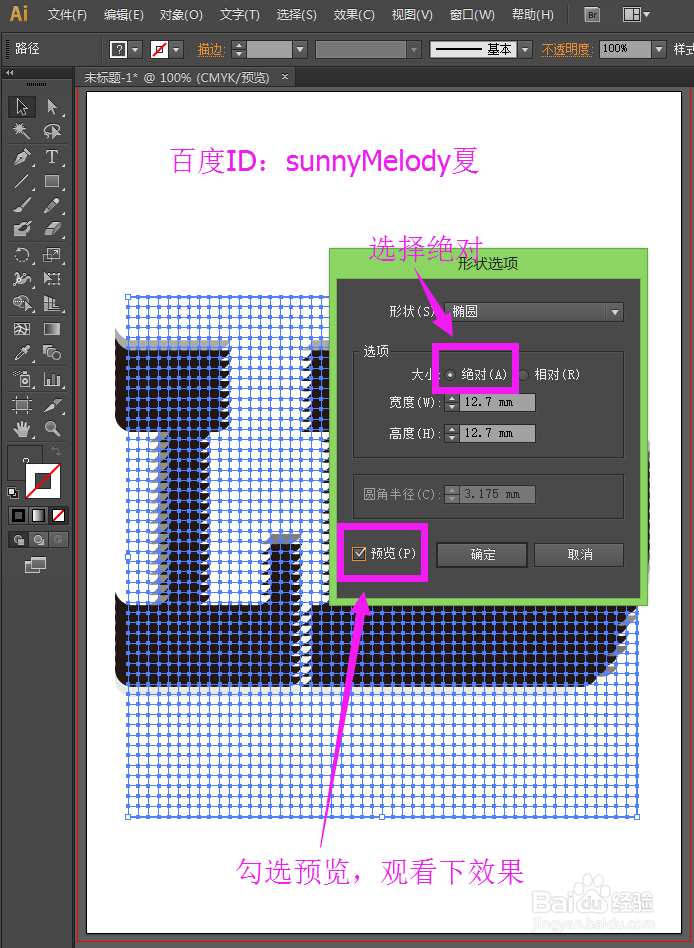The image size is (694, 948).
Task: Open the 形状(S) dropdown showing 椭圆
Action: click(534, 312)
